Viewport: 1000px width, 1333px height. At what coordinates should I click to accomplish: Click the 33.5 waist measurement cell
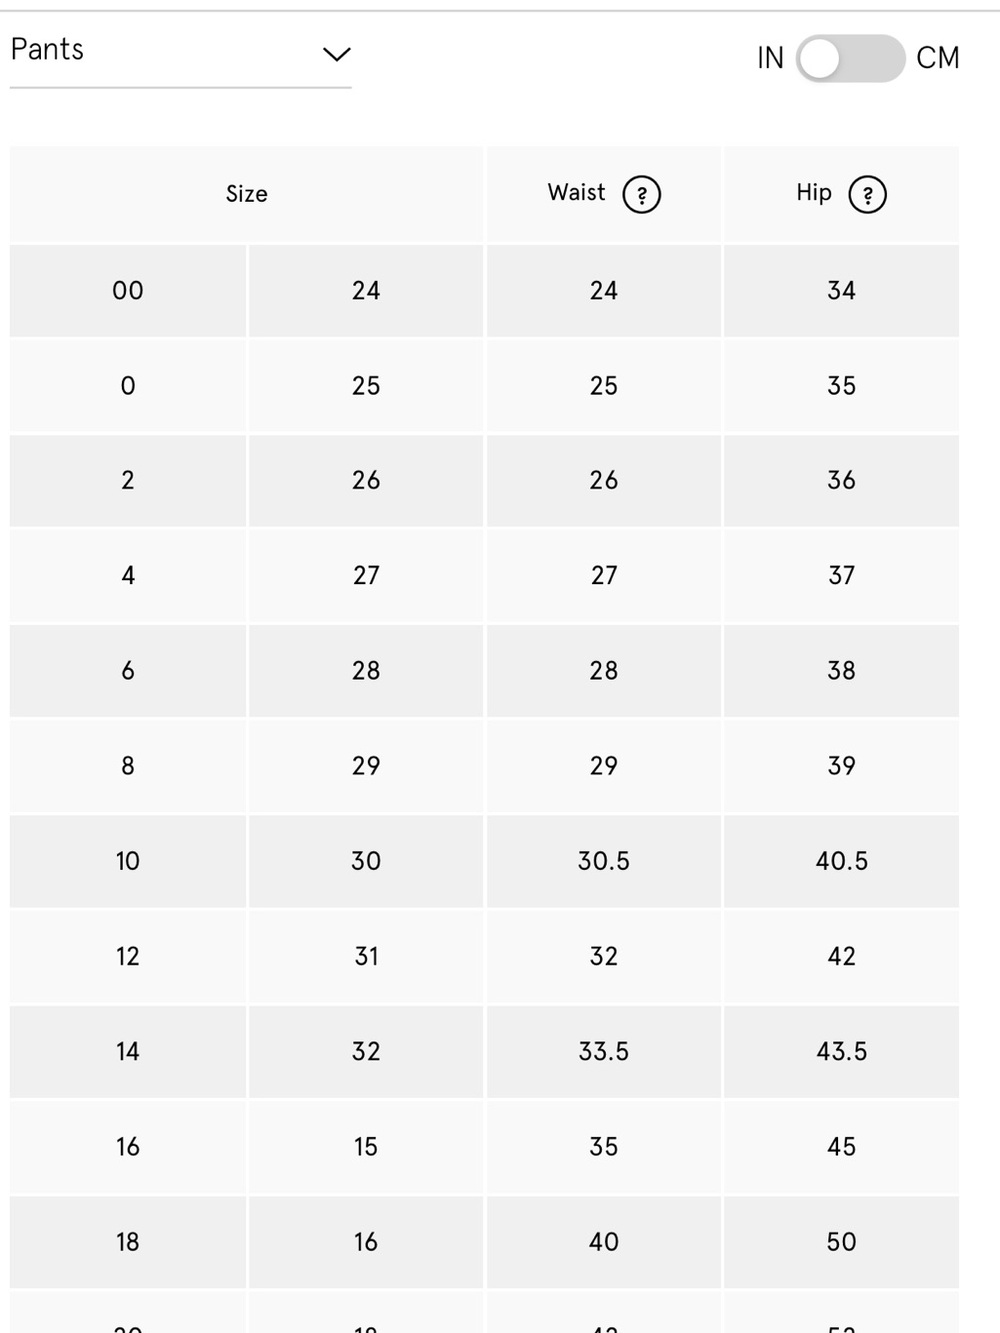[x=604, y=1051]
